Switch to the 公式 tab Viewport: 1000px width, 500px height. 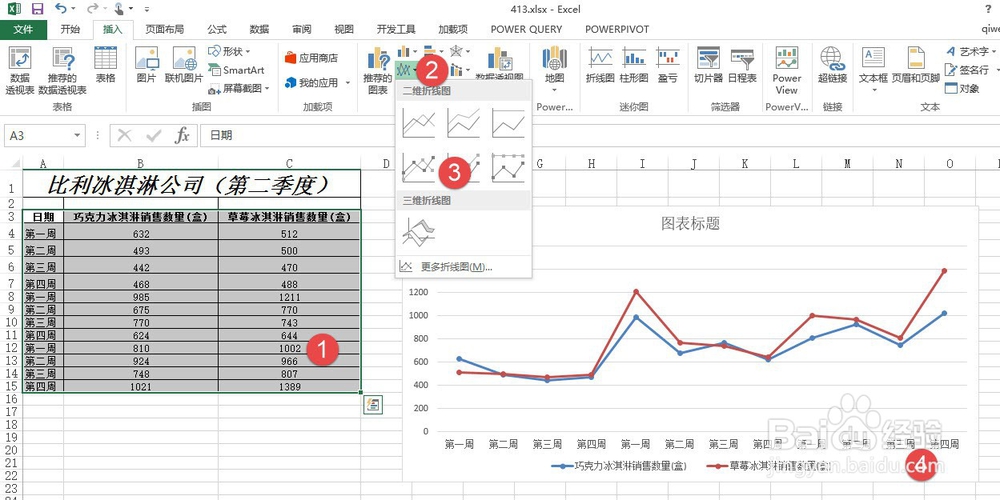pos(217,29)
